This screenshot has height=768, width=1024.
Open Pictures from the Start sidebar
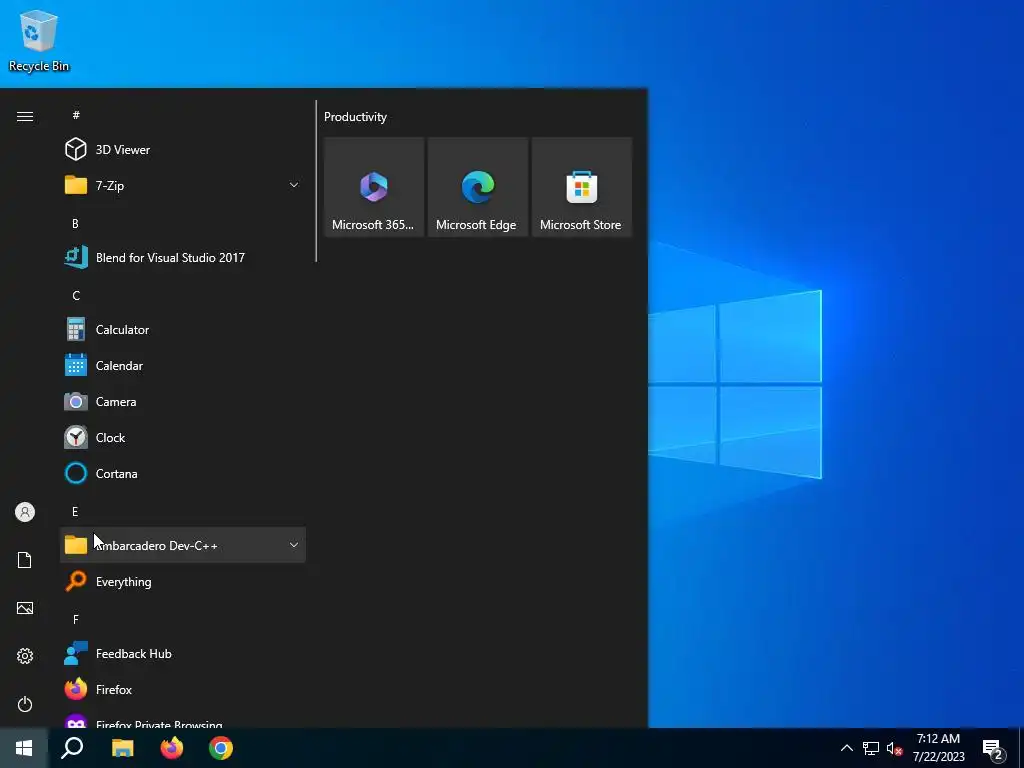click(x=25, y=608)
